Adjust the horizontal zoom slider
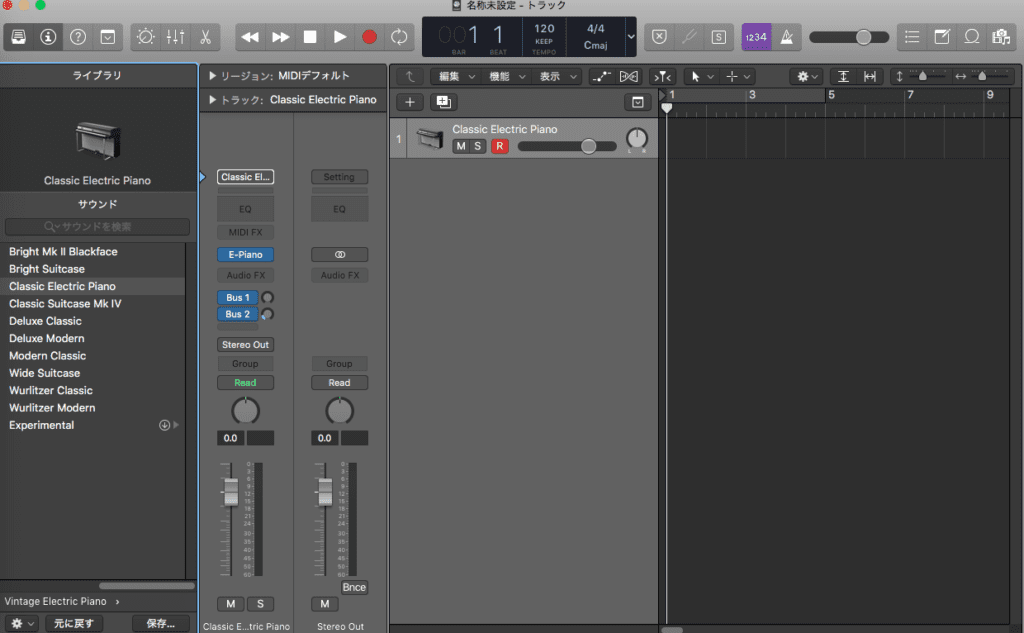 click(982, 76)
